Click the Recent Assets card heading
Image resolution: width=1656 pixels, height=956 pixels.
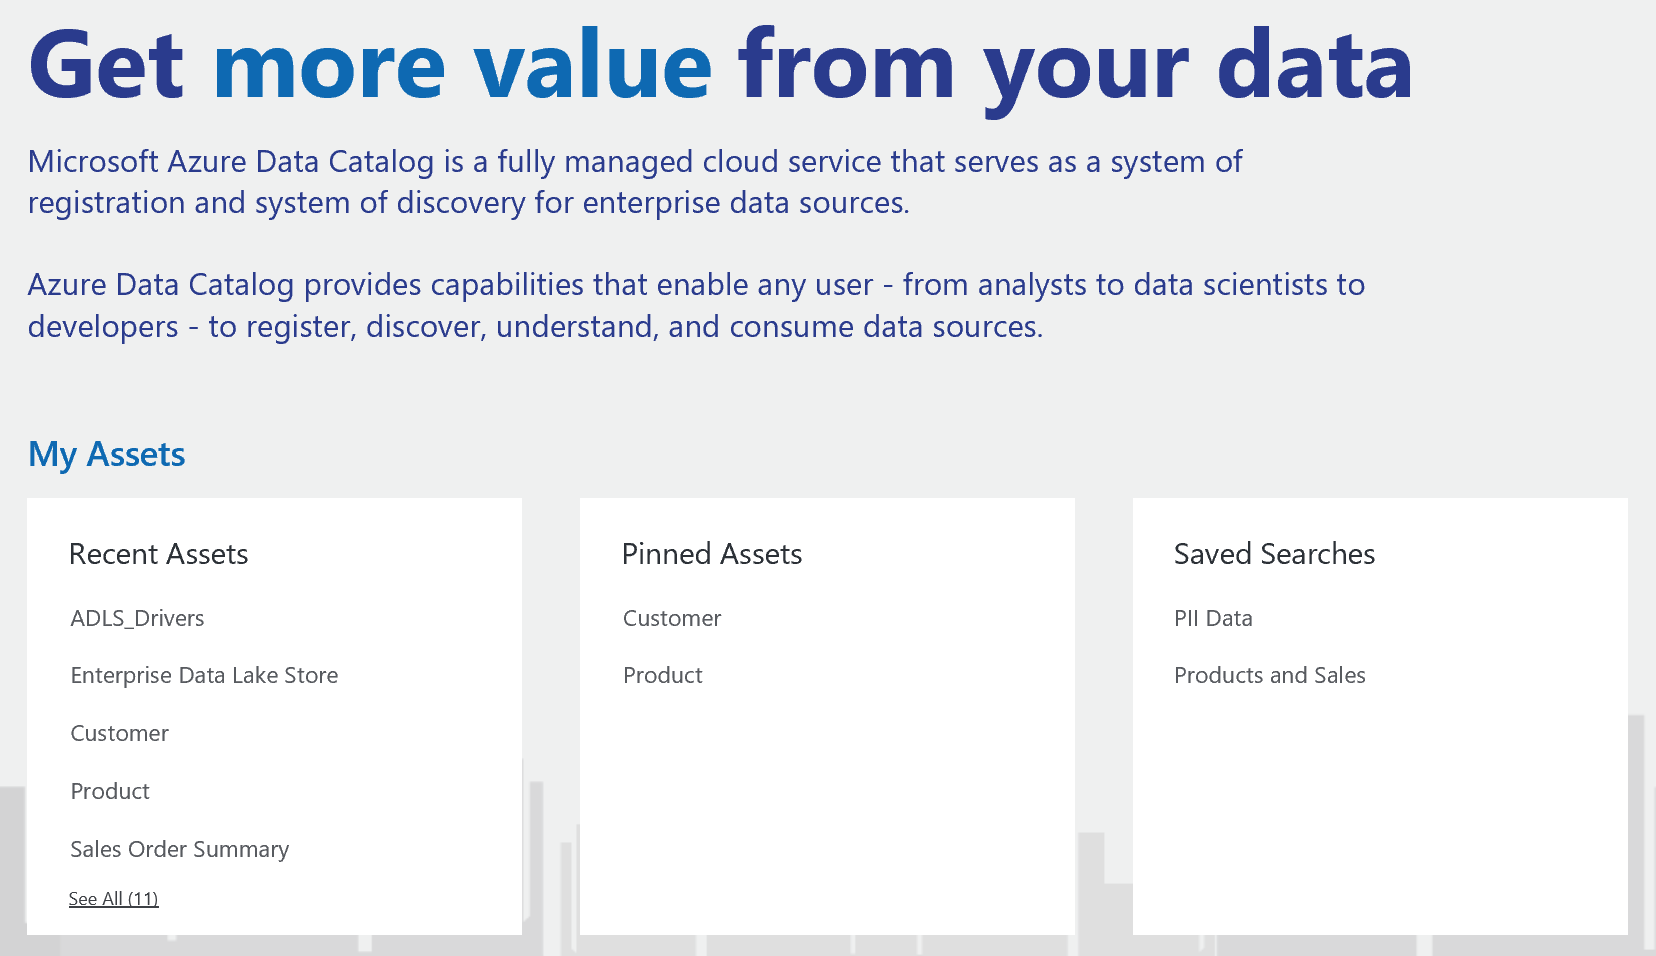click(158, 554)
